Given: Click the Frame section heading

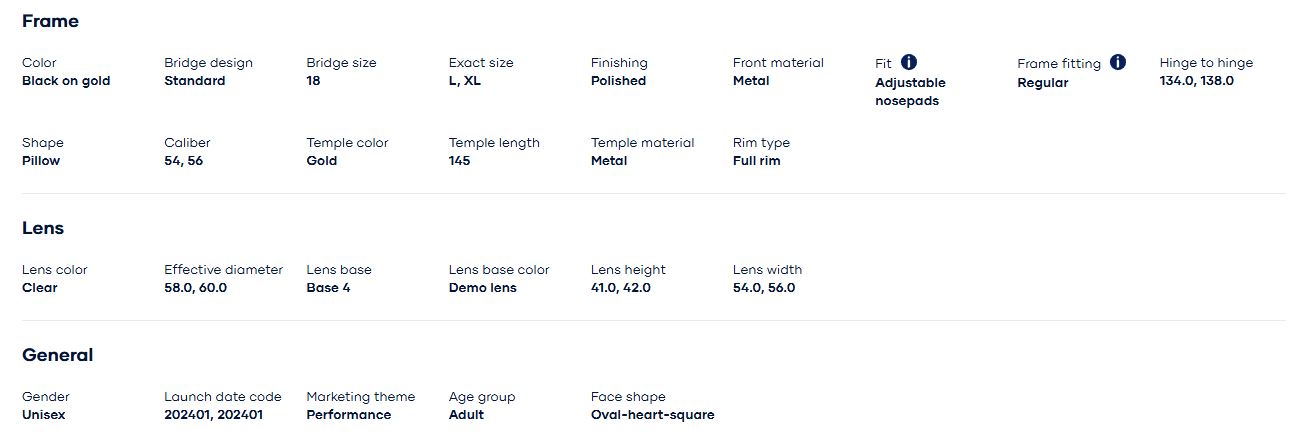Looking at the screenshot, I should pyautogui.click(x=50, y=21).
